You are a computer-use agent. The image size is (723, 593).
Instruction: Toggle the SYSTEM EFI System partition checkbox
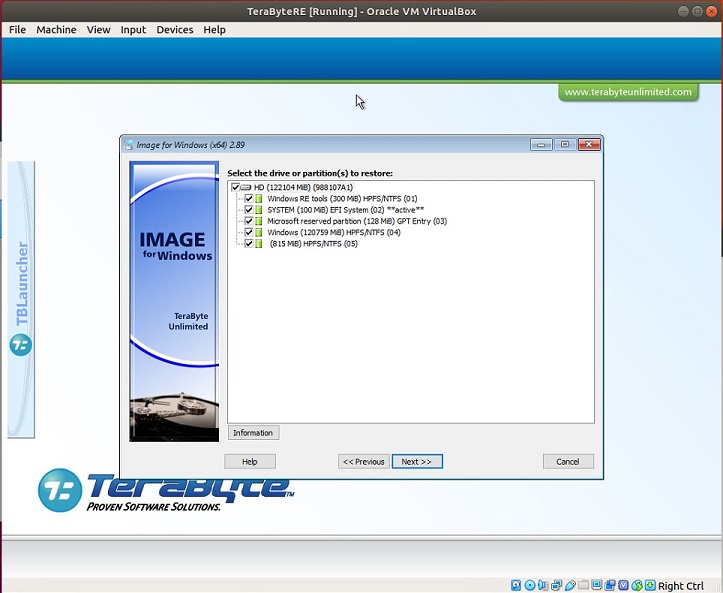pos(249,210)
